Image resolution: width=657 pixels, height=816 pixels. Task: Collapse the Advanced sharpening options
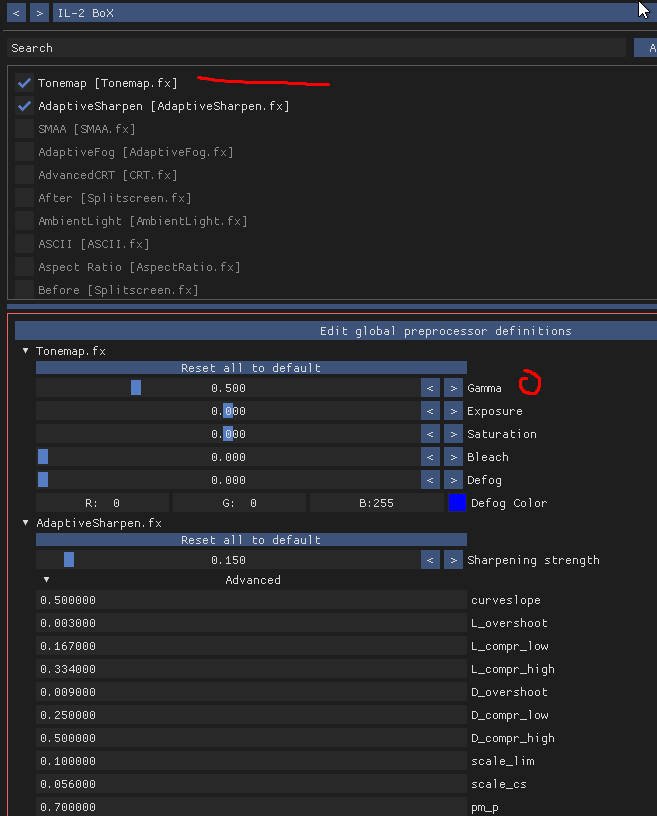tap(46, 580)
